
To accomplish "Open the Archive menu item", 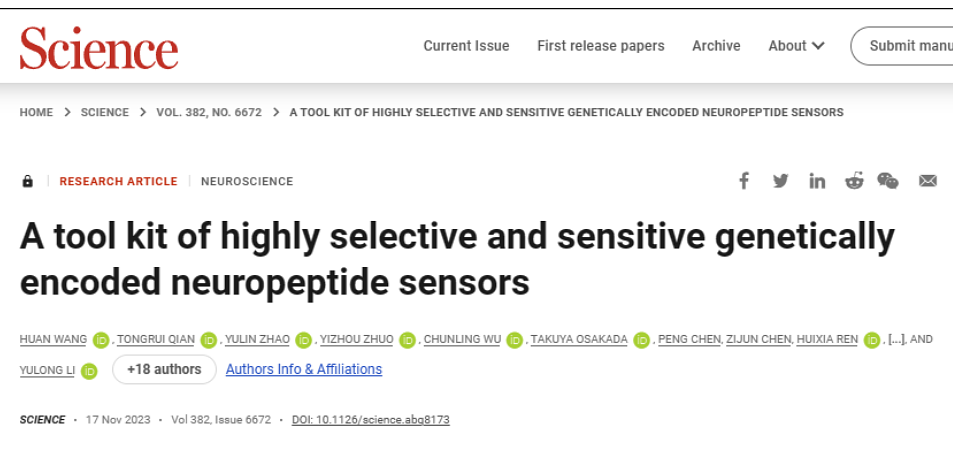I will (716, 46).
